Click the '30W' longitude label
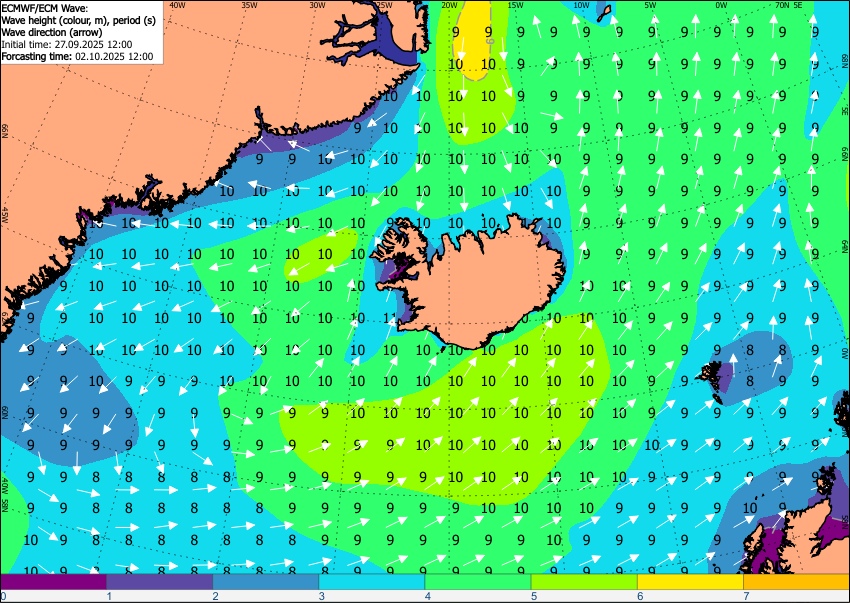The height and width of the screenshot is (603, 850). [317, 5]
